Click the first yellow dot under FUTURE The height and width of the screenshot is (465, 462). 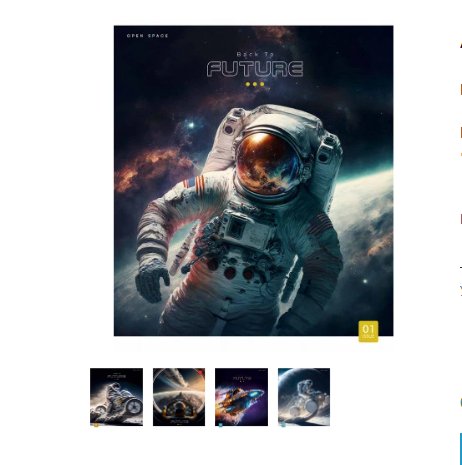[x=248, y=84]
